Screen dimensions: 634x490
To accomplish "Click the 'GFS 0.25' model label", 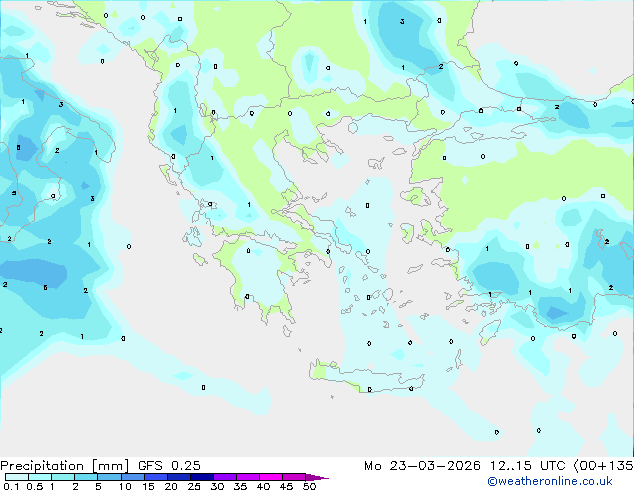I will 169,465.
